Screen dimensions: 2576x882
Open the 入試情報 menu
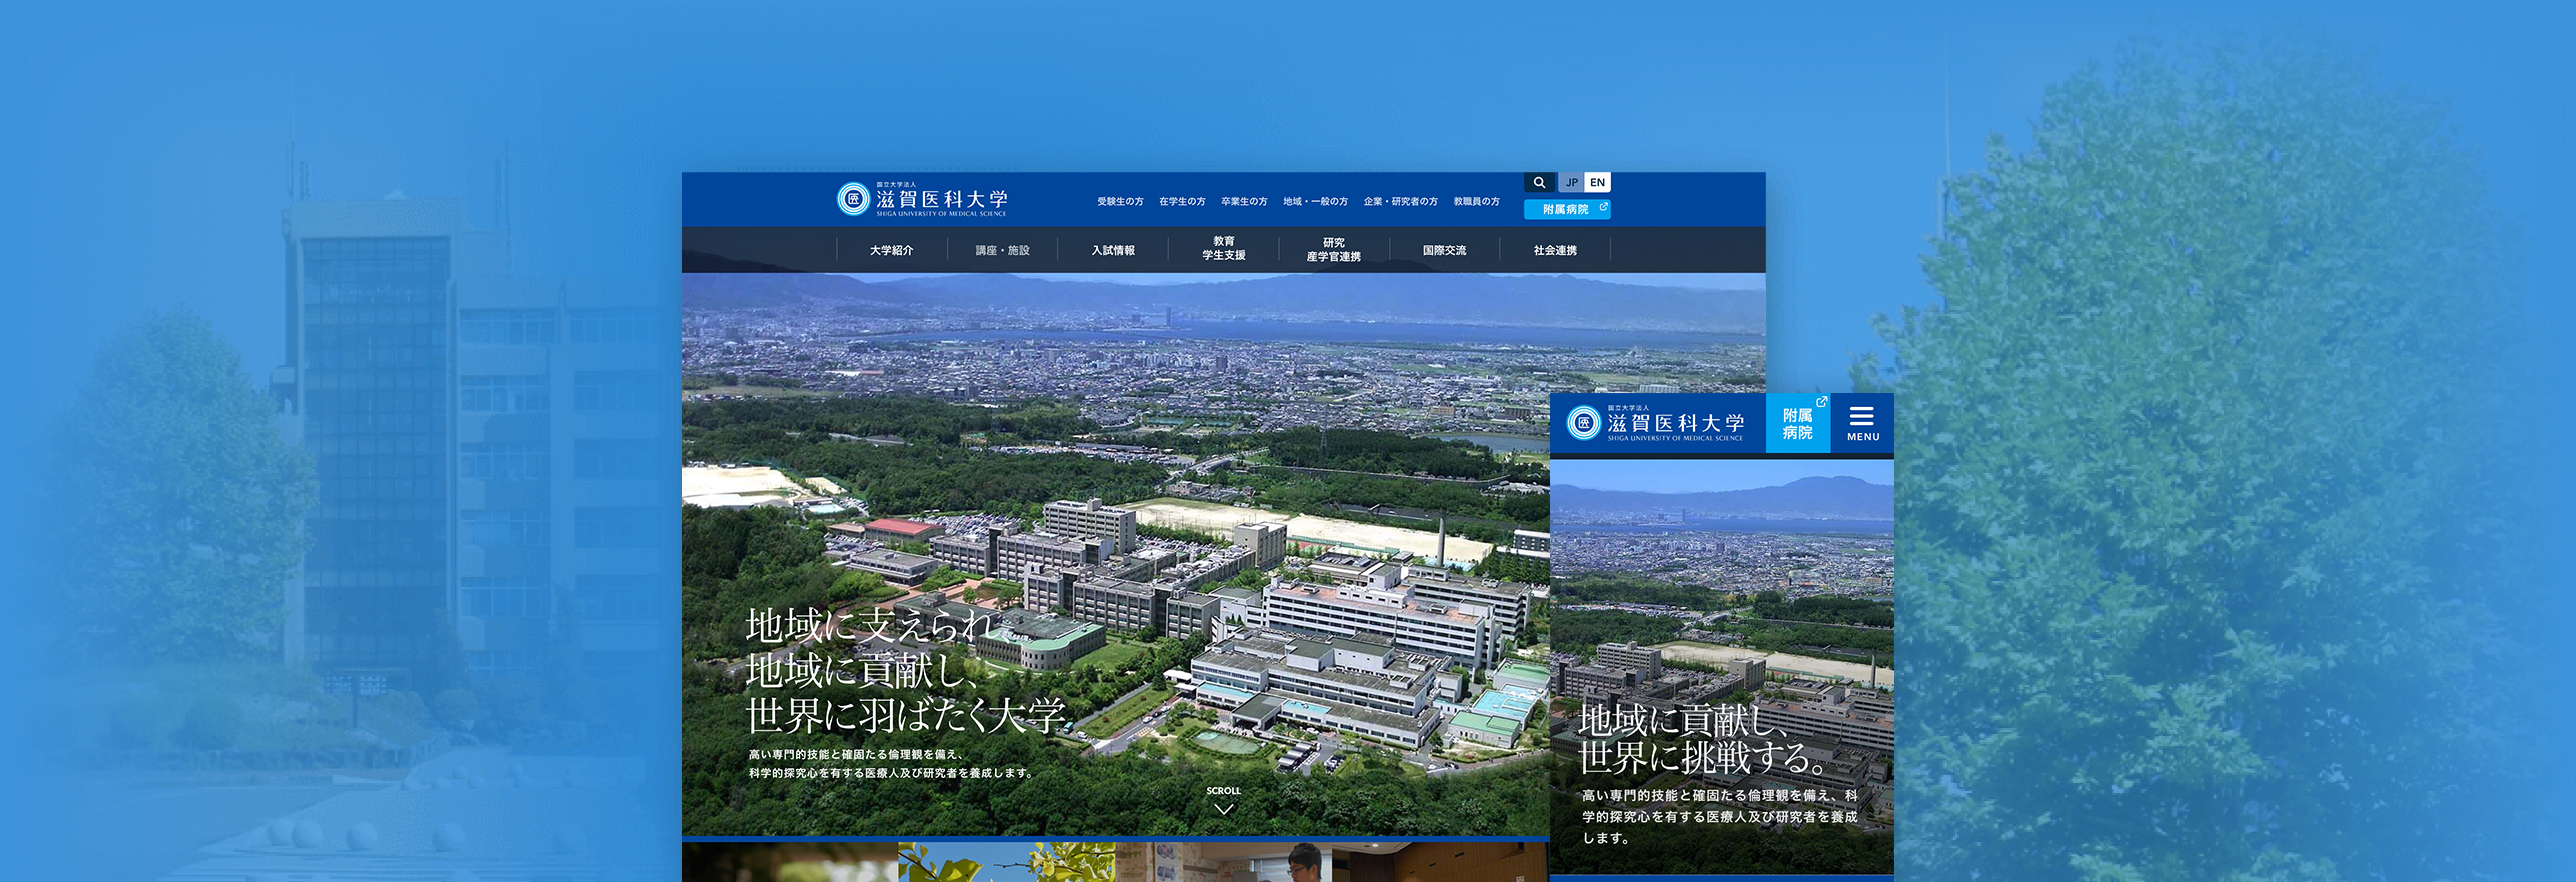point(1113,250)
